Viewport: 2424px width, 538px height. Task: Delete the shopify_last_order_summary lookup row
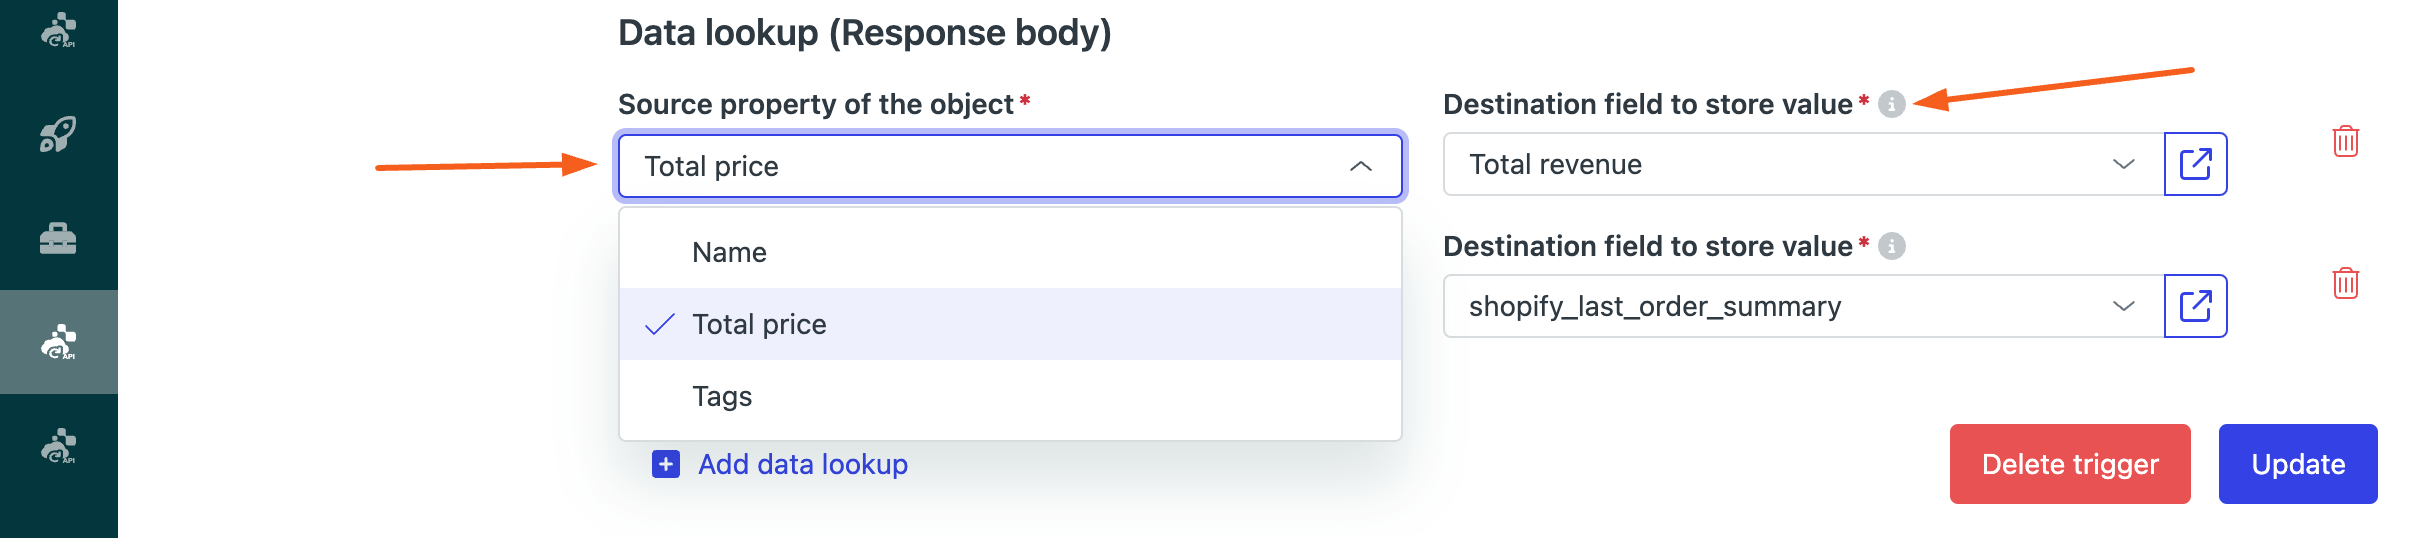2345,283
